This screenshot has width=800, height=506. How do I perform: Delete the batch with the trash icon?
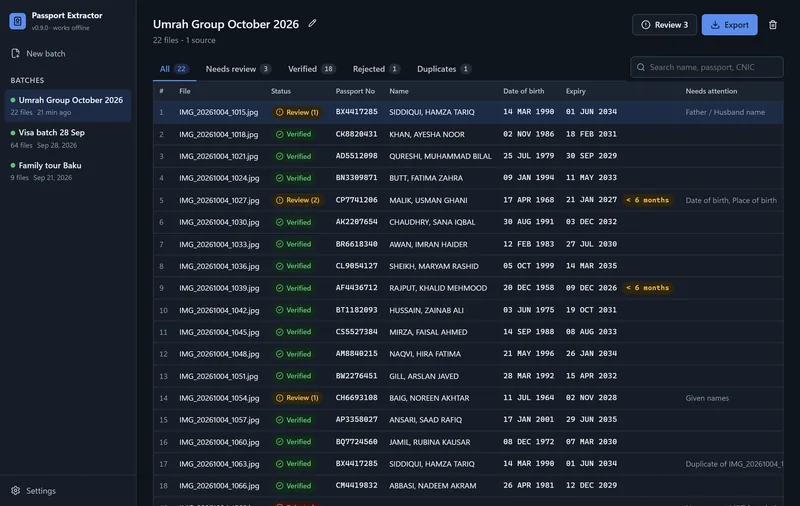click(772, 24)
